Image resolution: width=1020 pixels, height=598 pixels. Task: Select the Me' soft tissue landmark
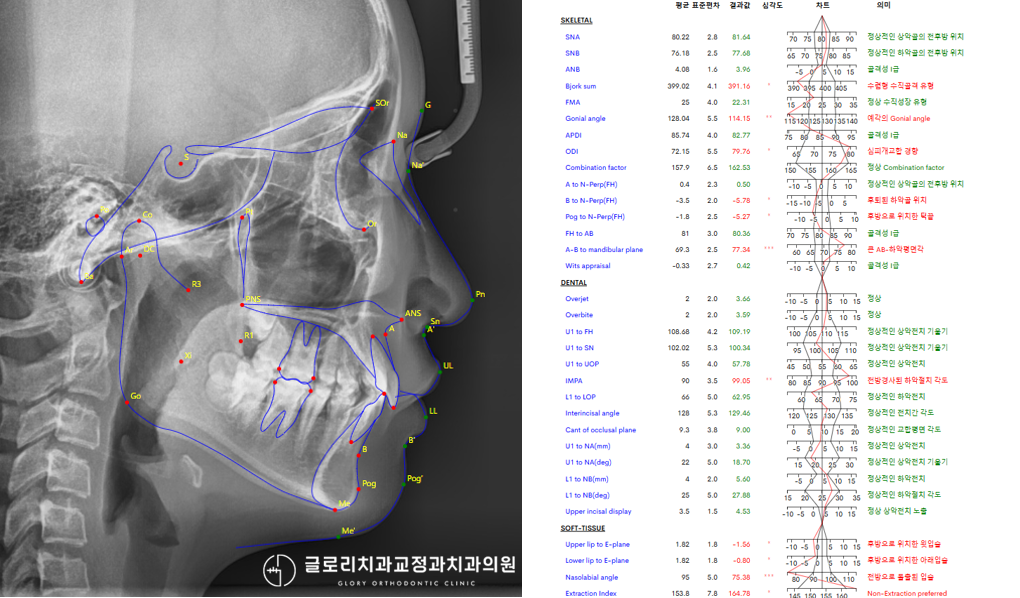(338, 537)
